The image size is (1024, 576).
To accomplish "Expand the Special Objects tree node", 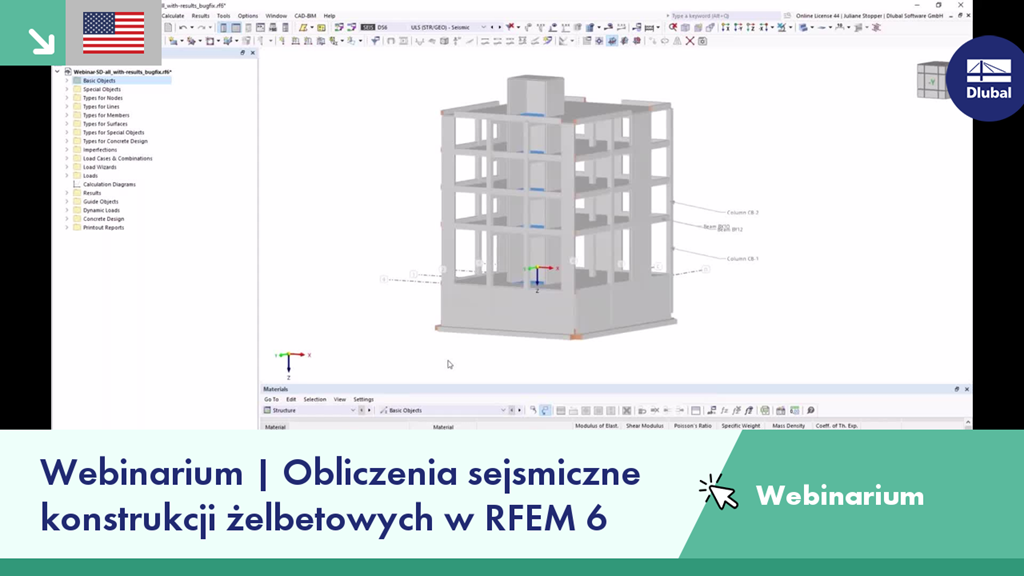I will [x=67, y=89].
